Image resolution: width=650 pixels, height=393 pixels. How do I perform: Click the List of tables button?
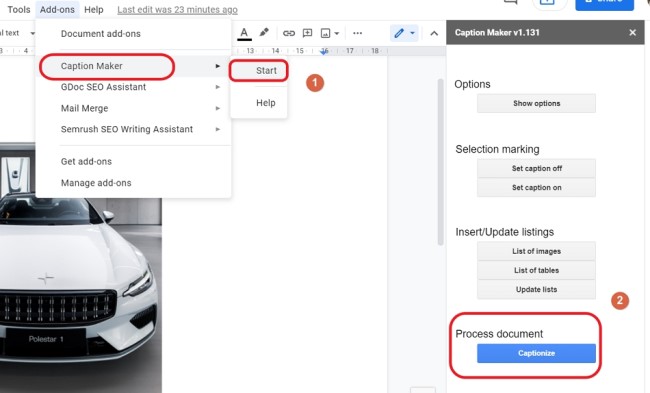pyautogui.click(x=536, y=270)
